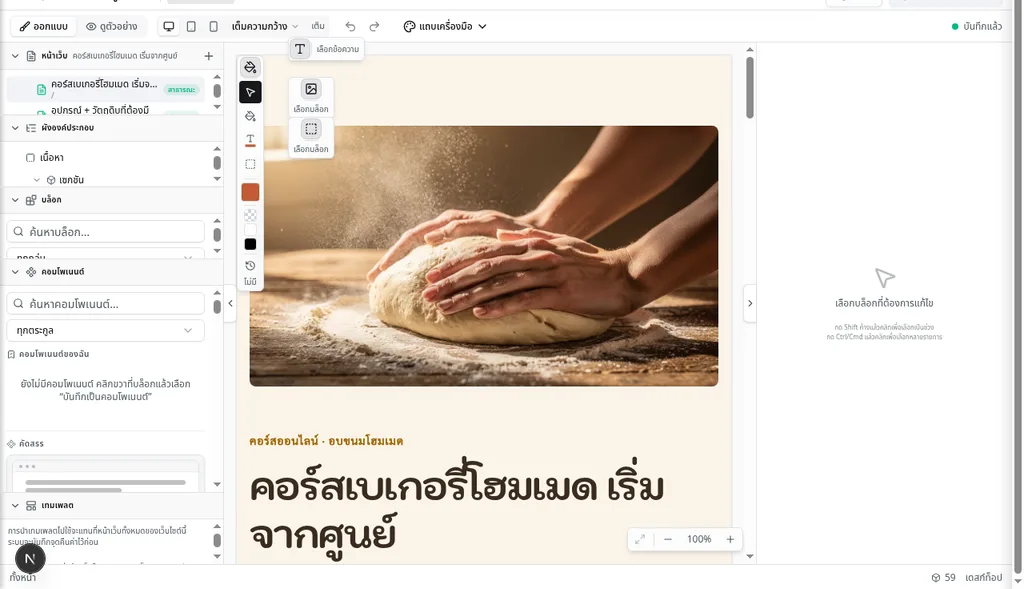Screen dimensions: 1024x589
Task: Click the cube icon beside 59
Action: click(x=936, y=577)
